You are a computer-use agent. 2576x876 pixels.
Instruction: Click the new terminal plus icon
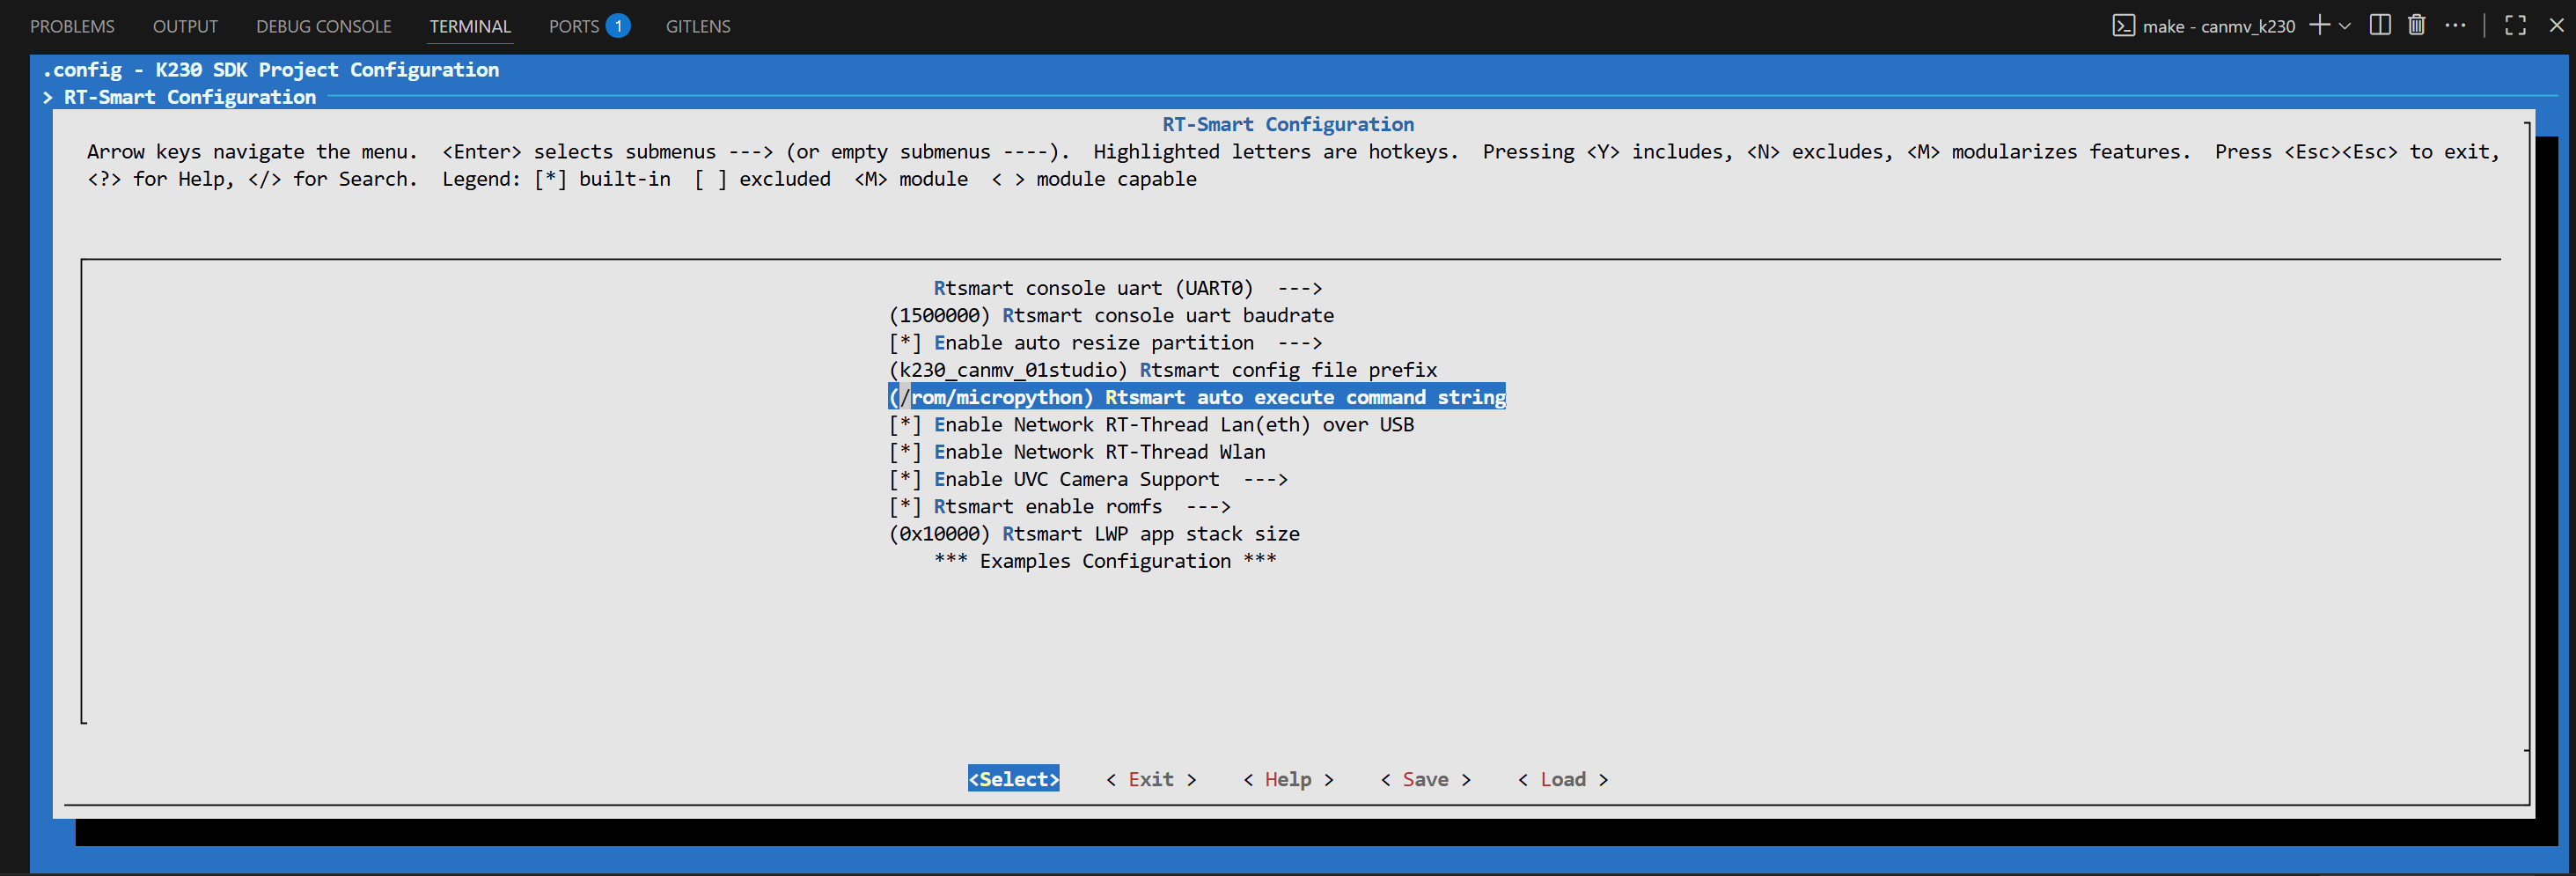(x=2319, y=26)
